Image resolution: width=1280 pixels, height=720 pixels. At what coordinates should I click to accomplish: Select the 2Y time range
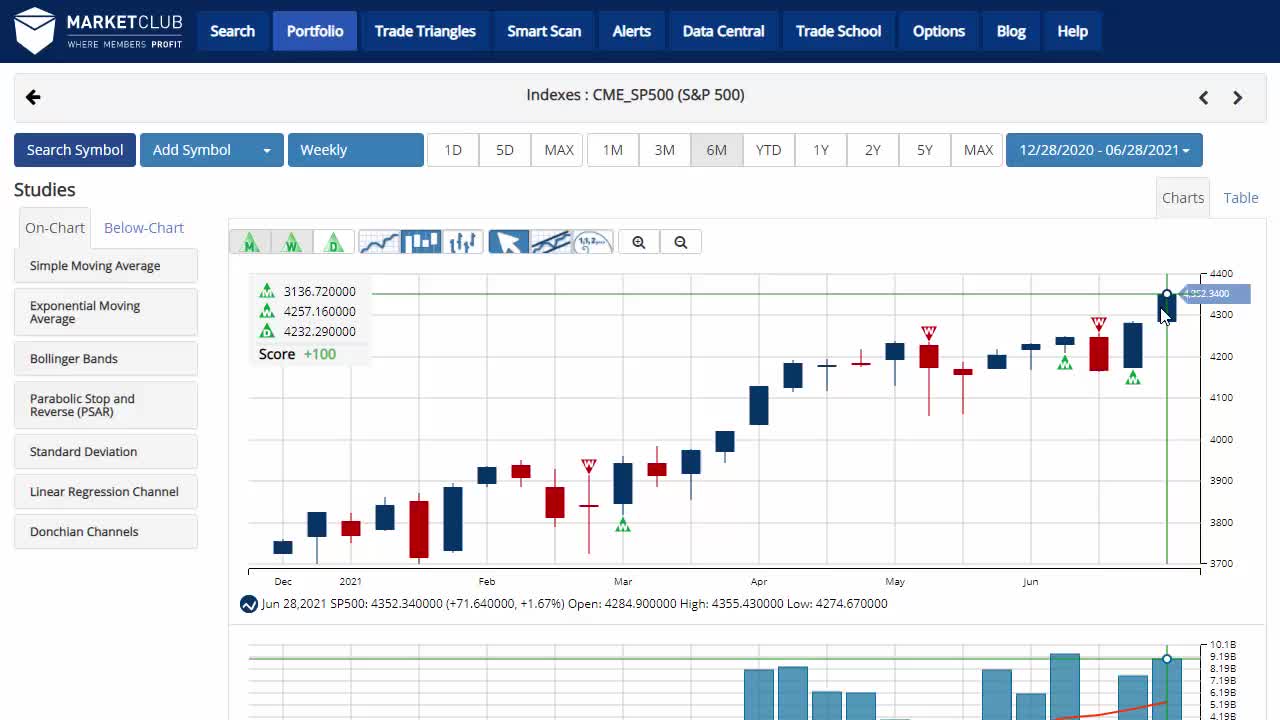point(873,150)
